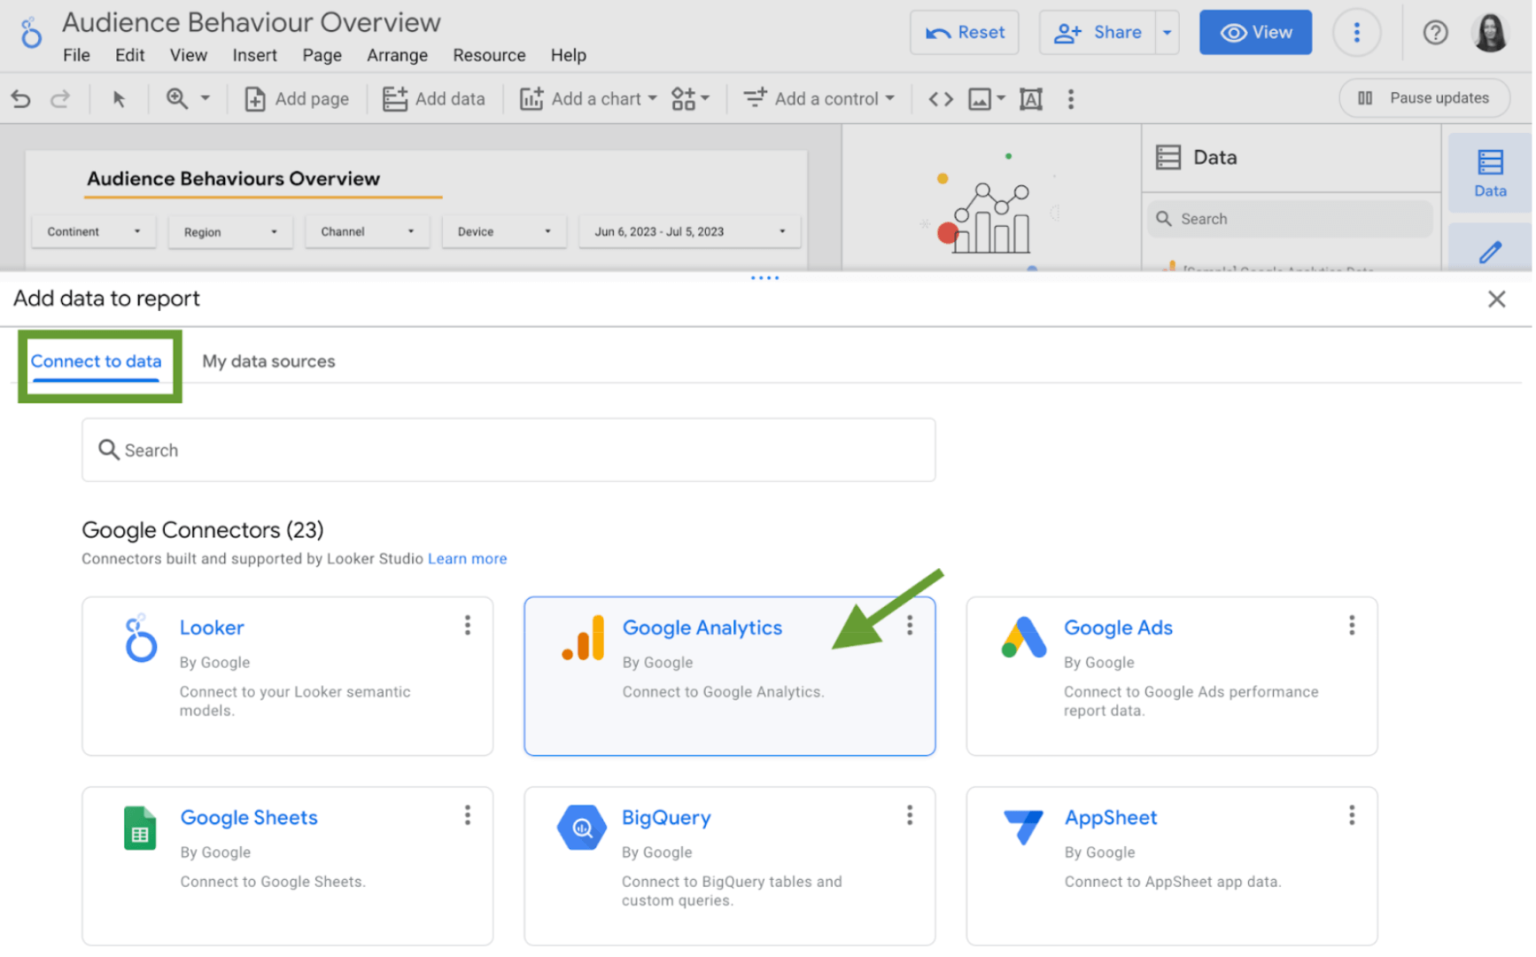Click Pause updates button

(x=1424, y=98)
